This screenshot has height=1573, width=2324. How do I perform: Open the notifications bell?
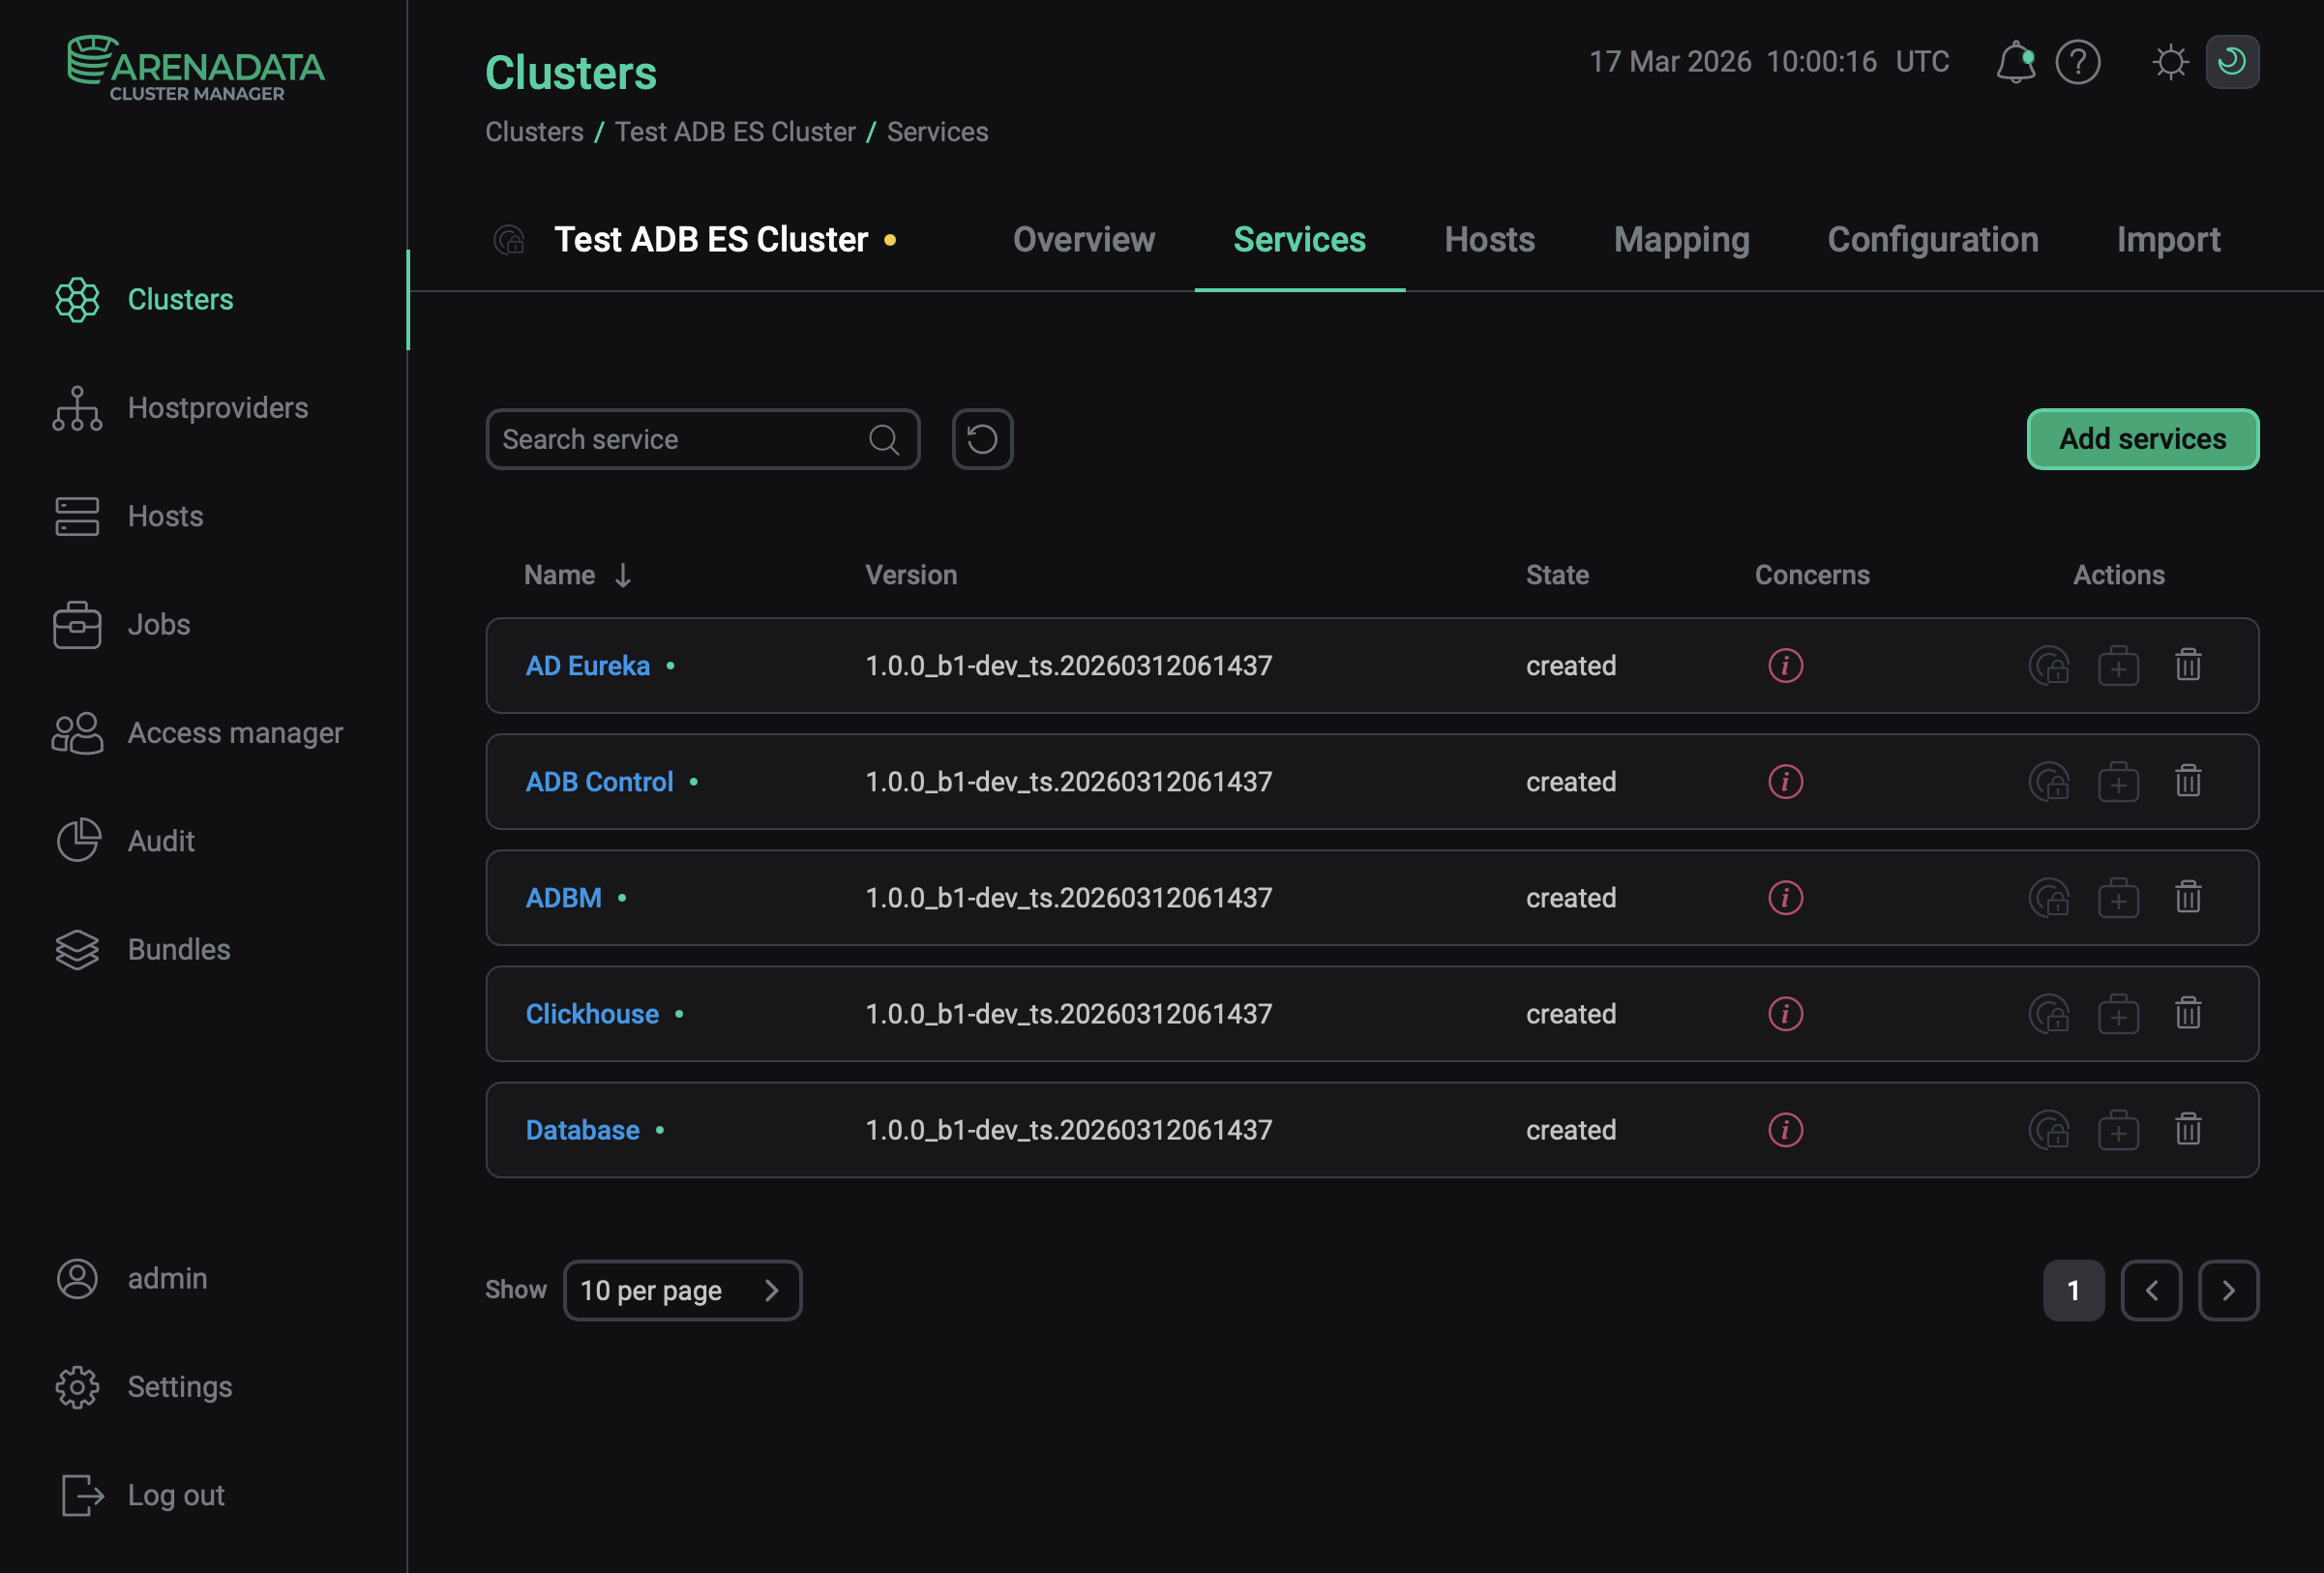2016,62
